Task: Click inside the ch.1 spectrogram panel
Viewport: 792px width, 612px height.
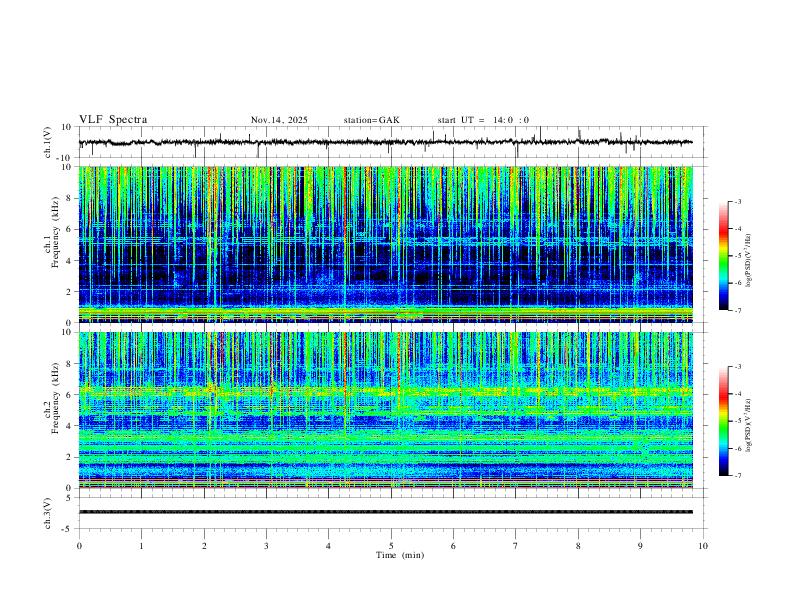Action: 385,244
